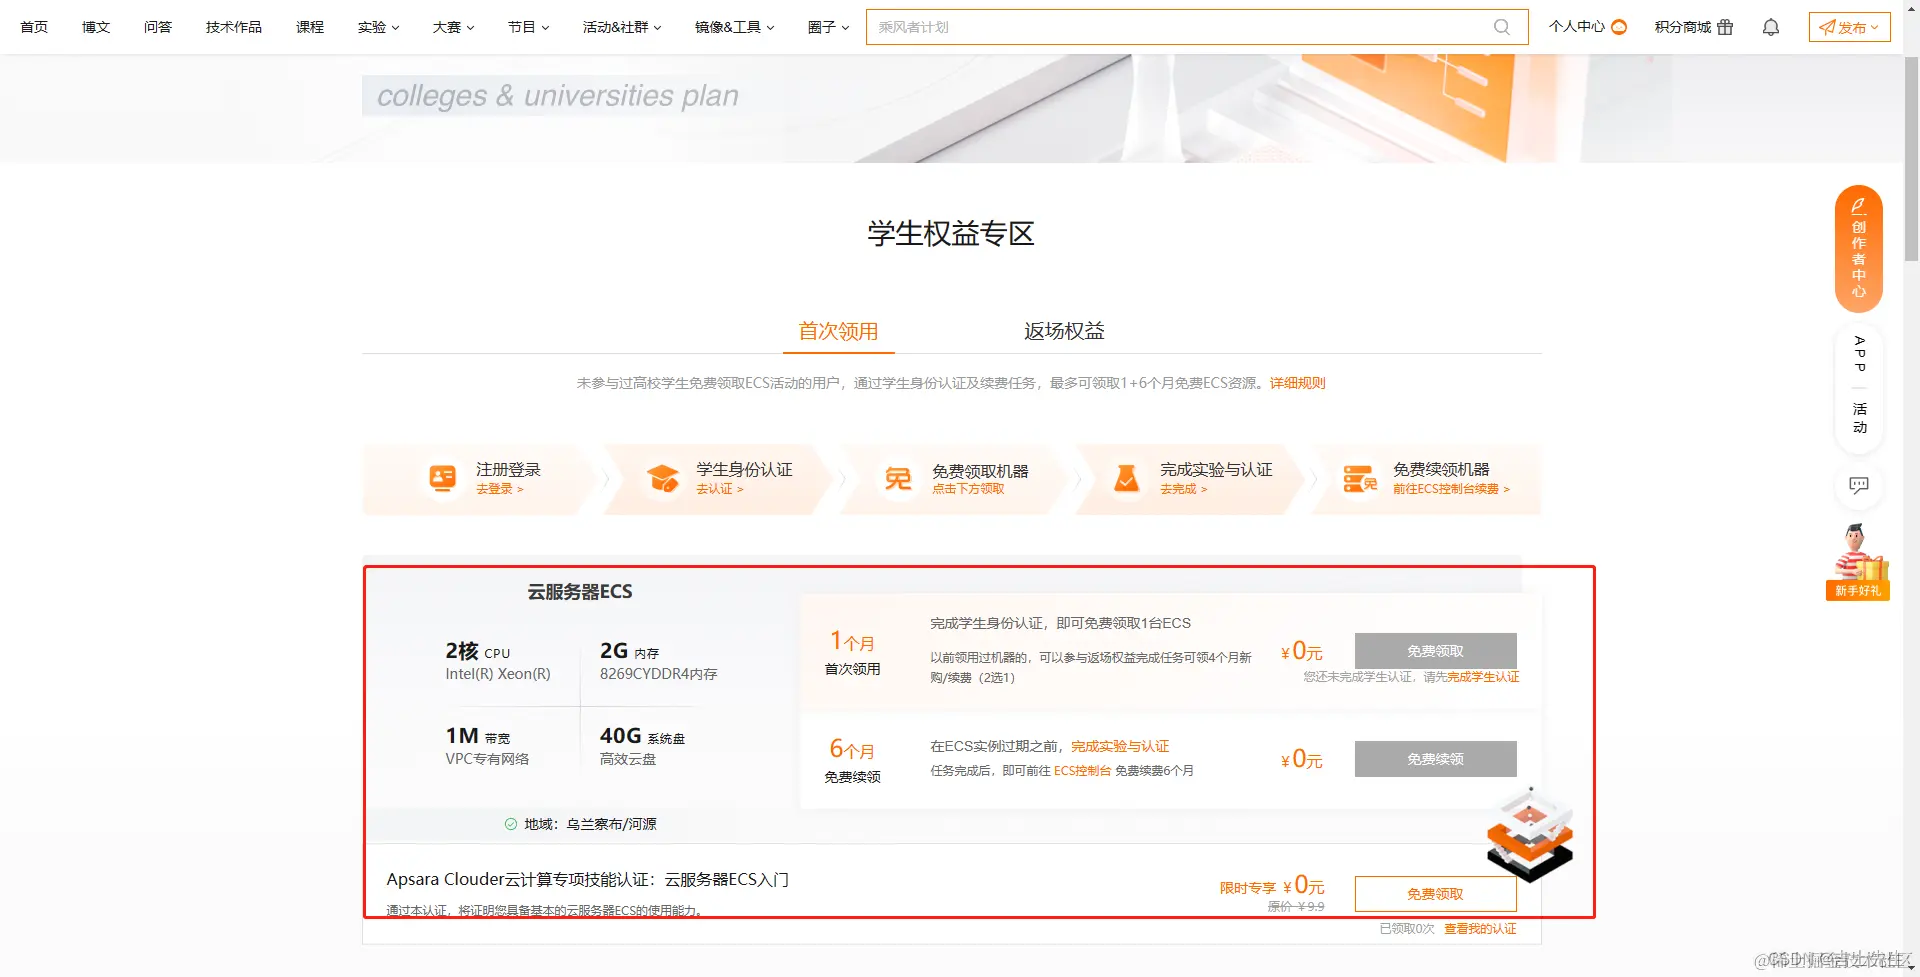Switch to the 返场权益 tab

[x=1063, y=331]
